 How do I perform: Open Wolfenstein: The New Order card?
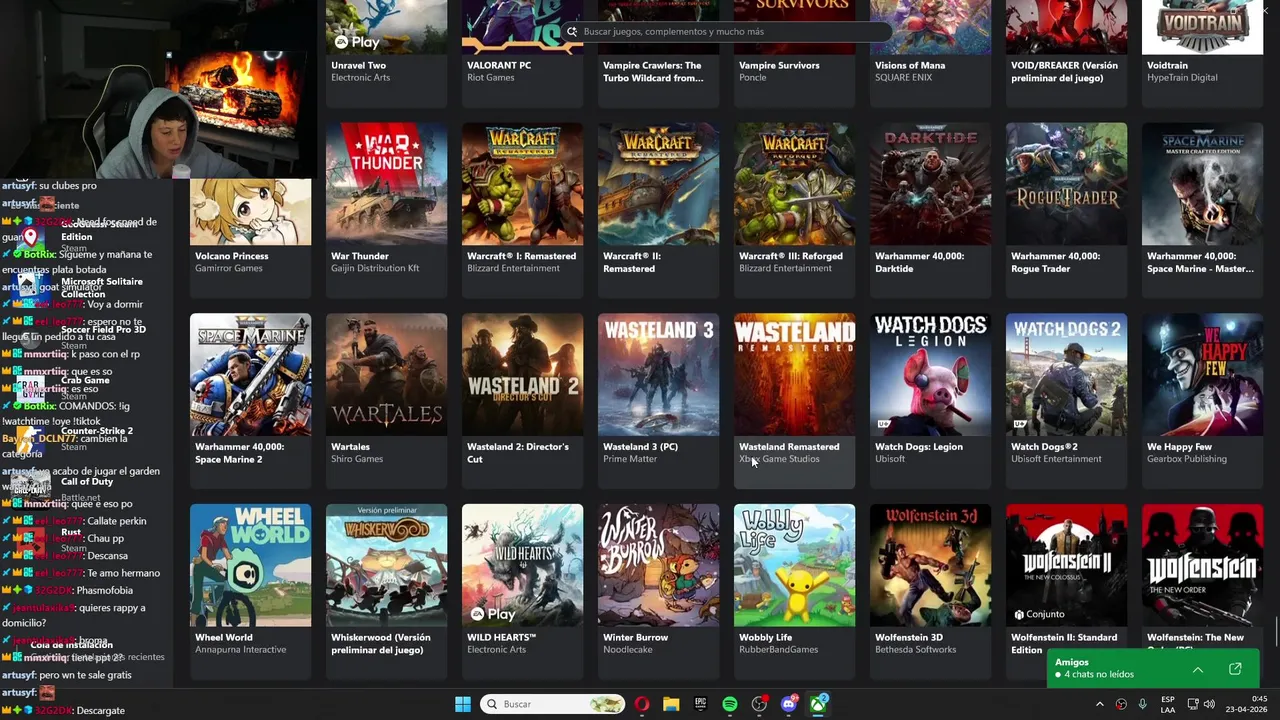tap(1202, 575)
